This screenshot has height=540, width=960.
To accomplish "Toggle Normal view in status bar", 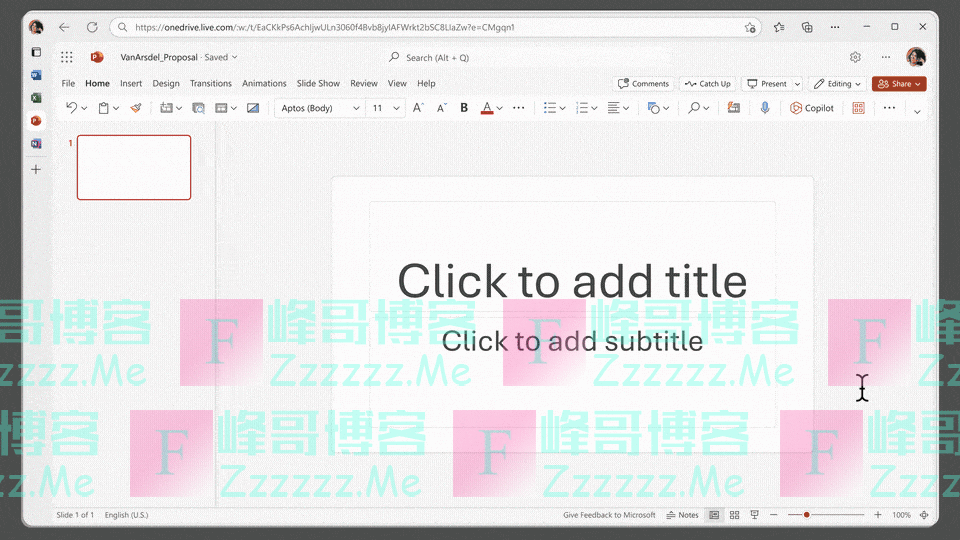I will click(x=714, y=515).
